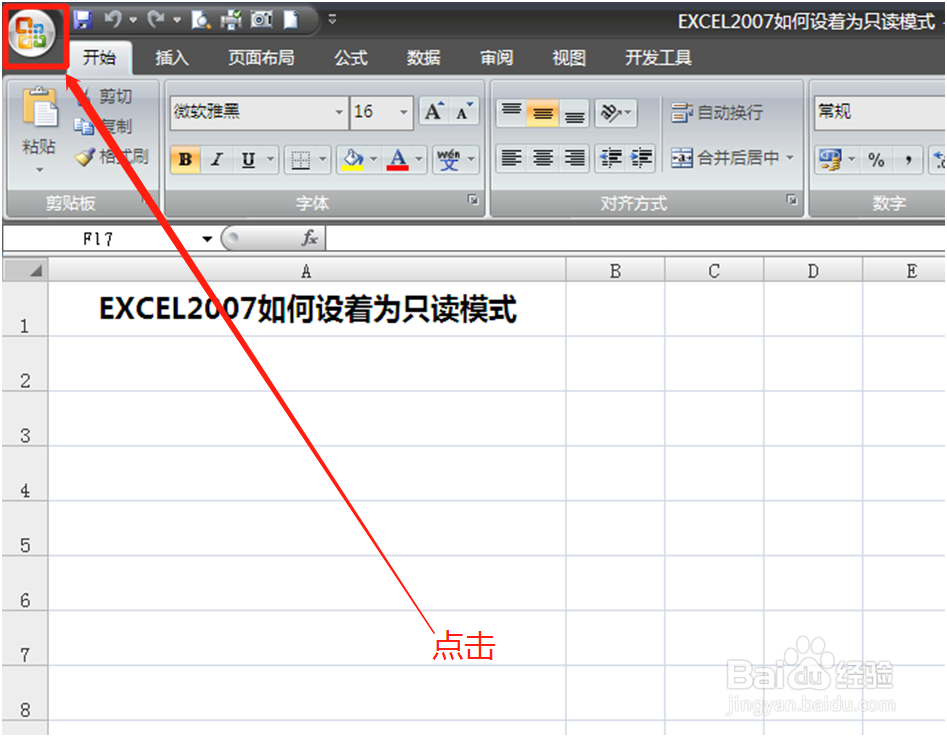Apply accounting number format icon
Screen dimensions: 947x737
[x=830, y=159]
